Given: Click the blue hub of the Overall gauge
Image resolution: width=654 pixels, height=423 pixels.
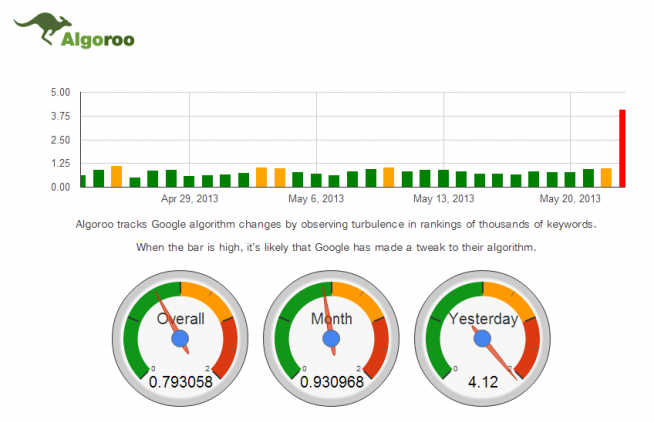Looking at the screenshot, I should click(x=180, y=338).
